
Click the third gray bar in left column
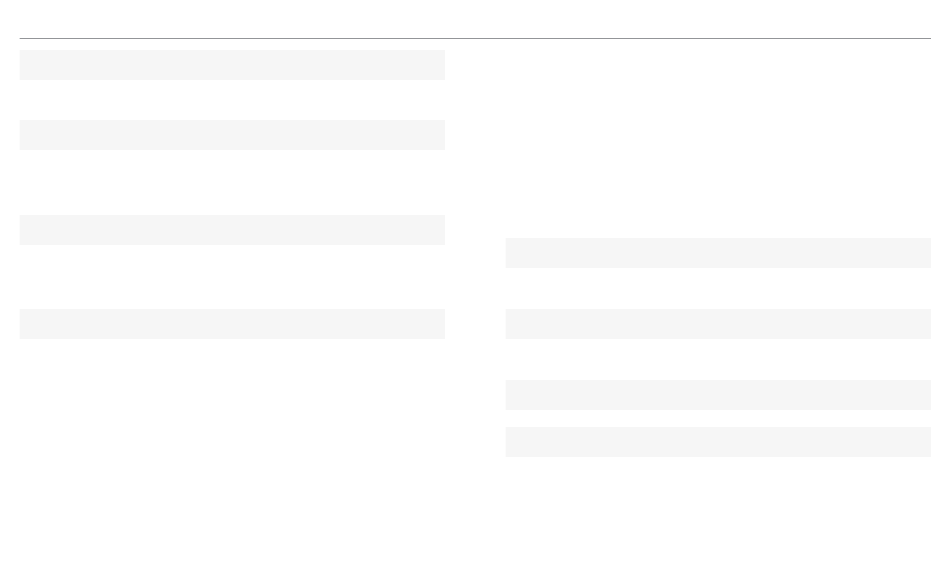tap(232, 230)
